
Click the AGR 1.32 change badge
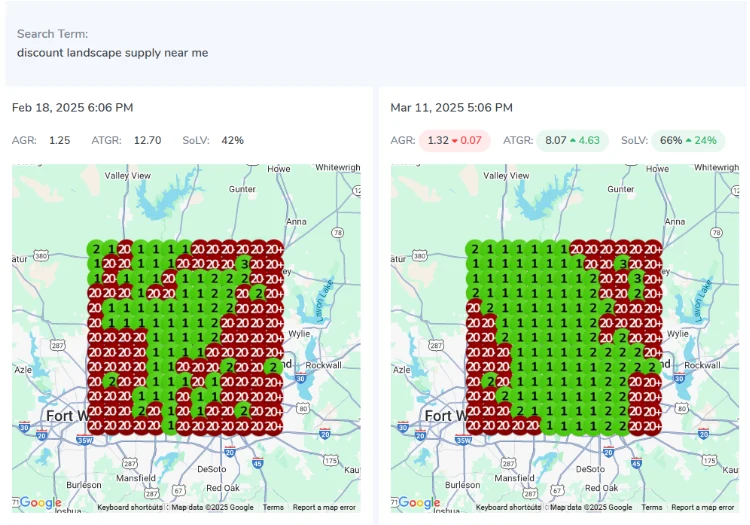pos(454,141)
